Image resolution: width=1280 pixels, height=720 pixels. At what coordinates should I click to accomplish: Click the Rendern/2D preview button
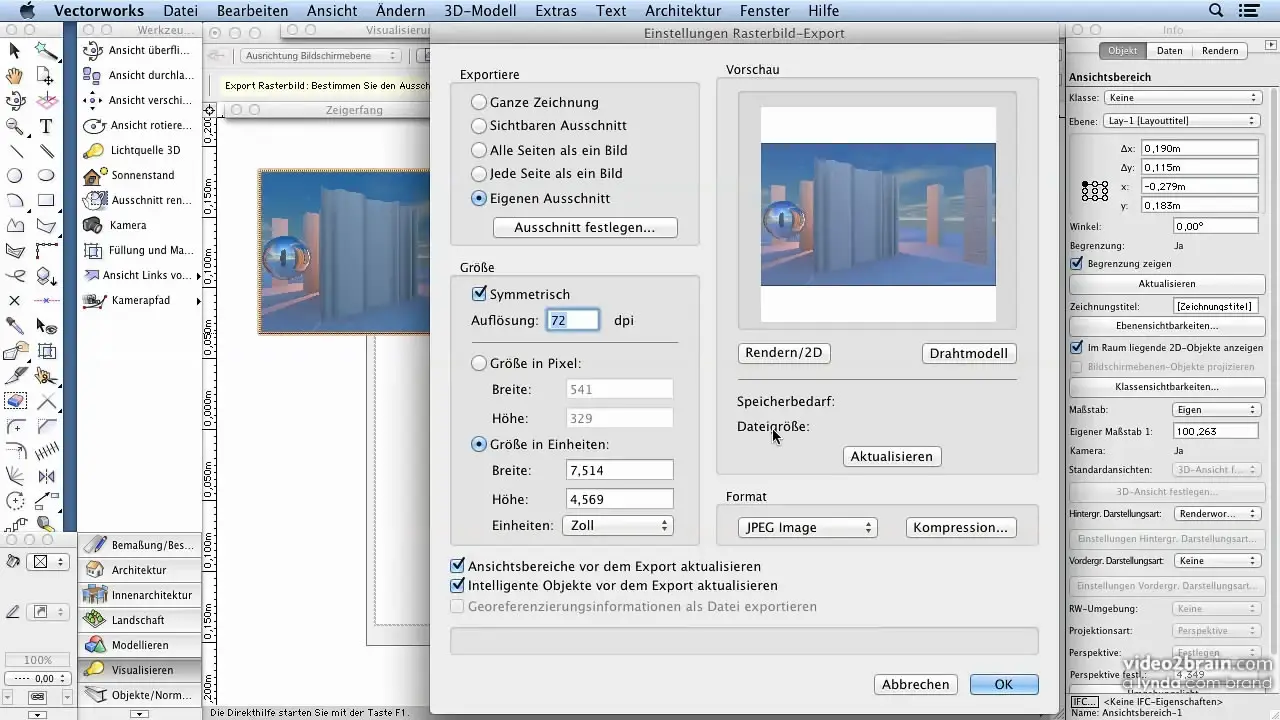[x=786, y=353]
